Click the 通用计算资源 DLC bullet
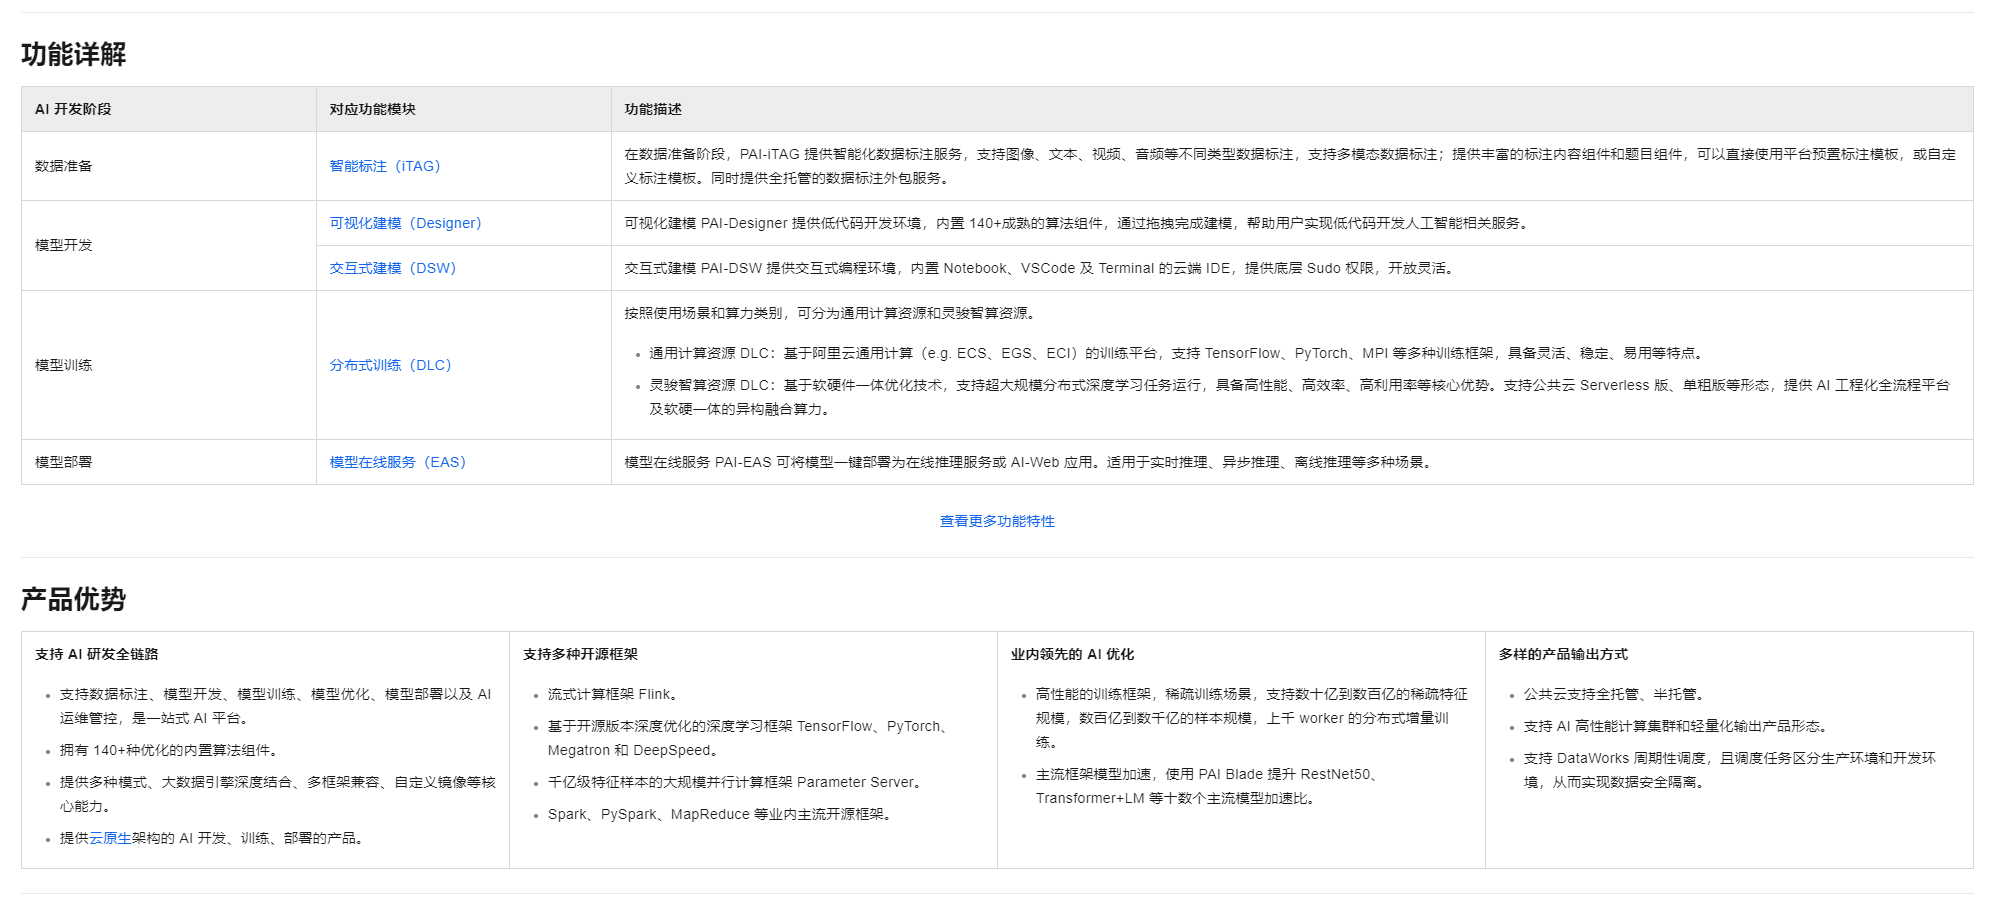 1177,353
